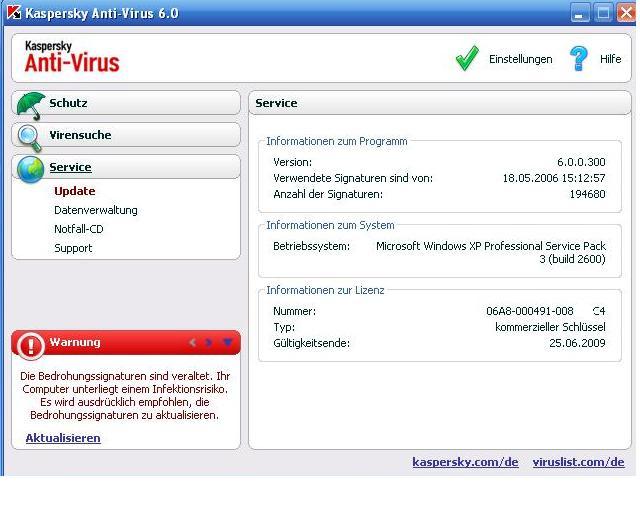Click the license number 06A8-000491-008

point(529,311)
